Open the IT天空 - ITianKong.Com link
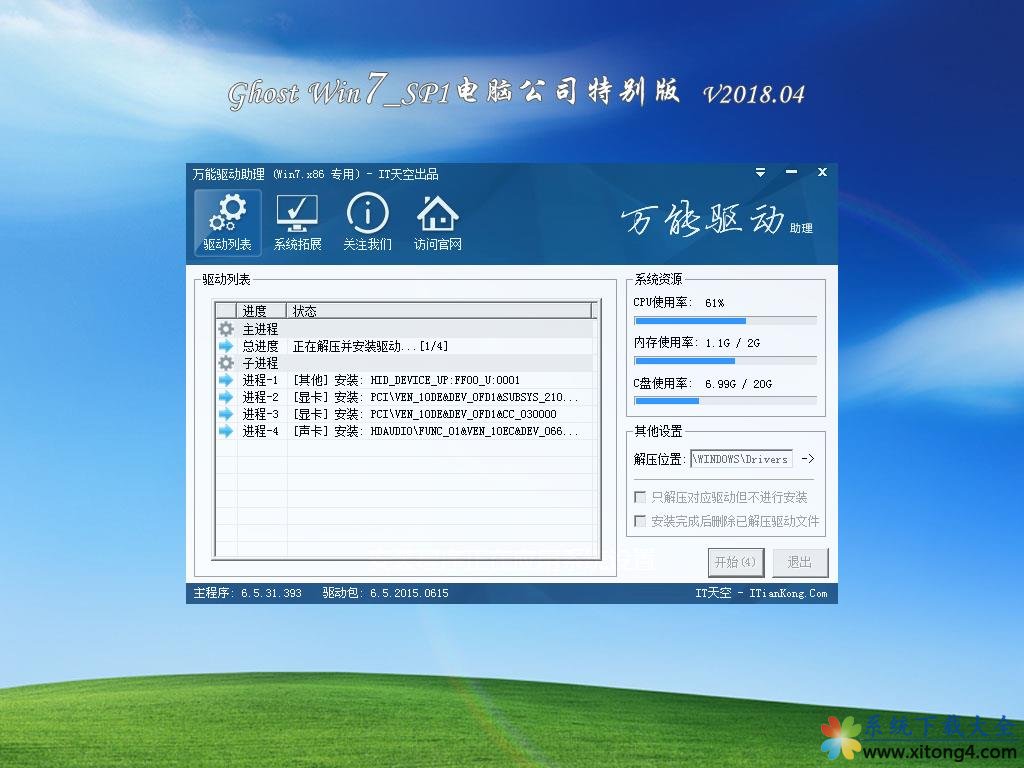Screen dimensions: 1024x768 [761, 593]
